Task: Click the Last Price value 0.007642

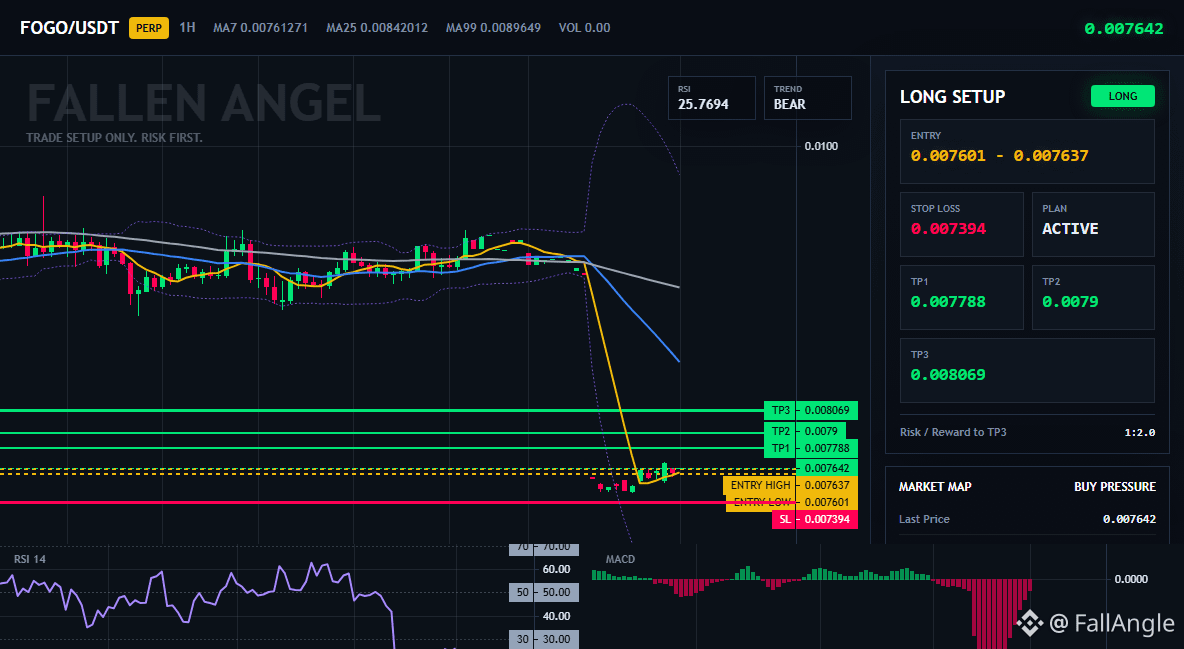Action: point(1129,519)
